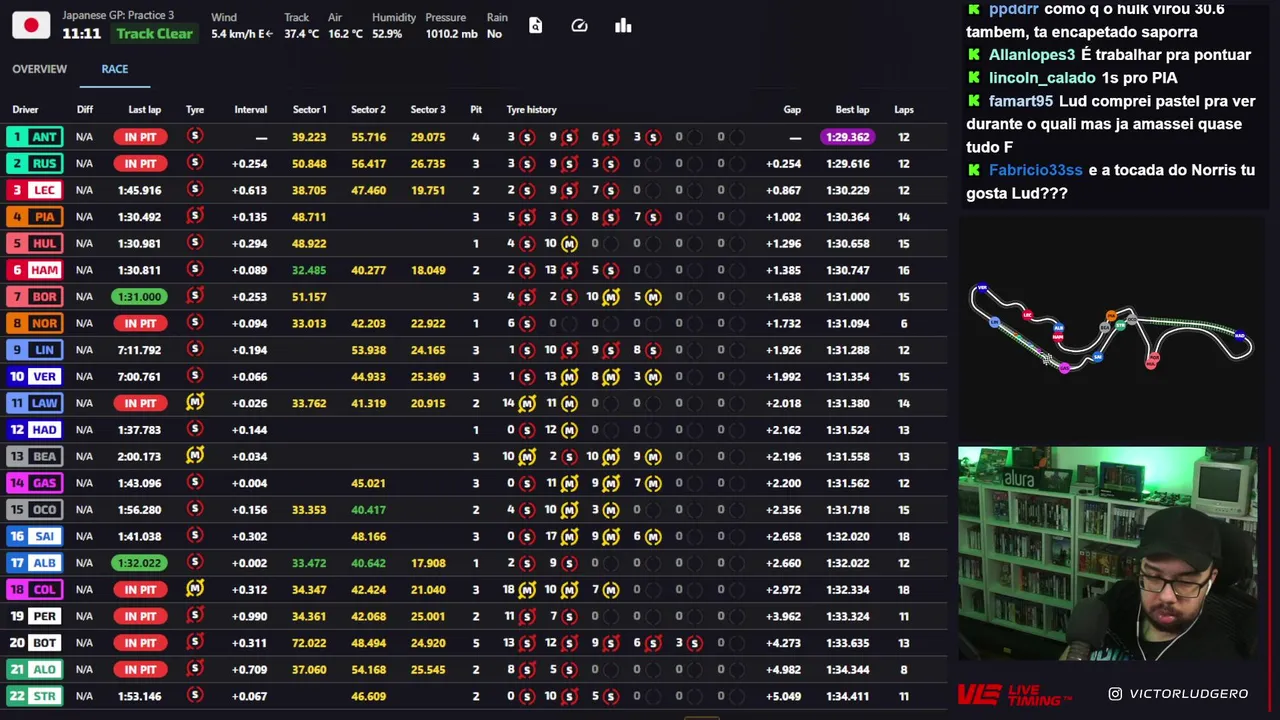1280x720 pixels.
Task: Click BOR's green last lap 1:31.000
Action: point(139,296)
